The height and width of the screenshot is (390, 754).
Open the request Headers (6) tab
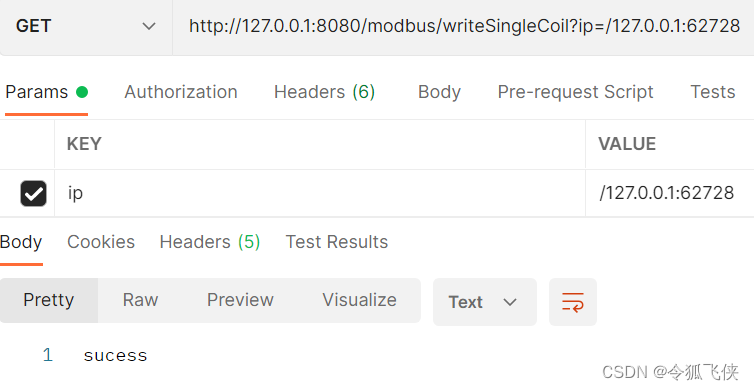coord(325,92)
